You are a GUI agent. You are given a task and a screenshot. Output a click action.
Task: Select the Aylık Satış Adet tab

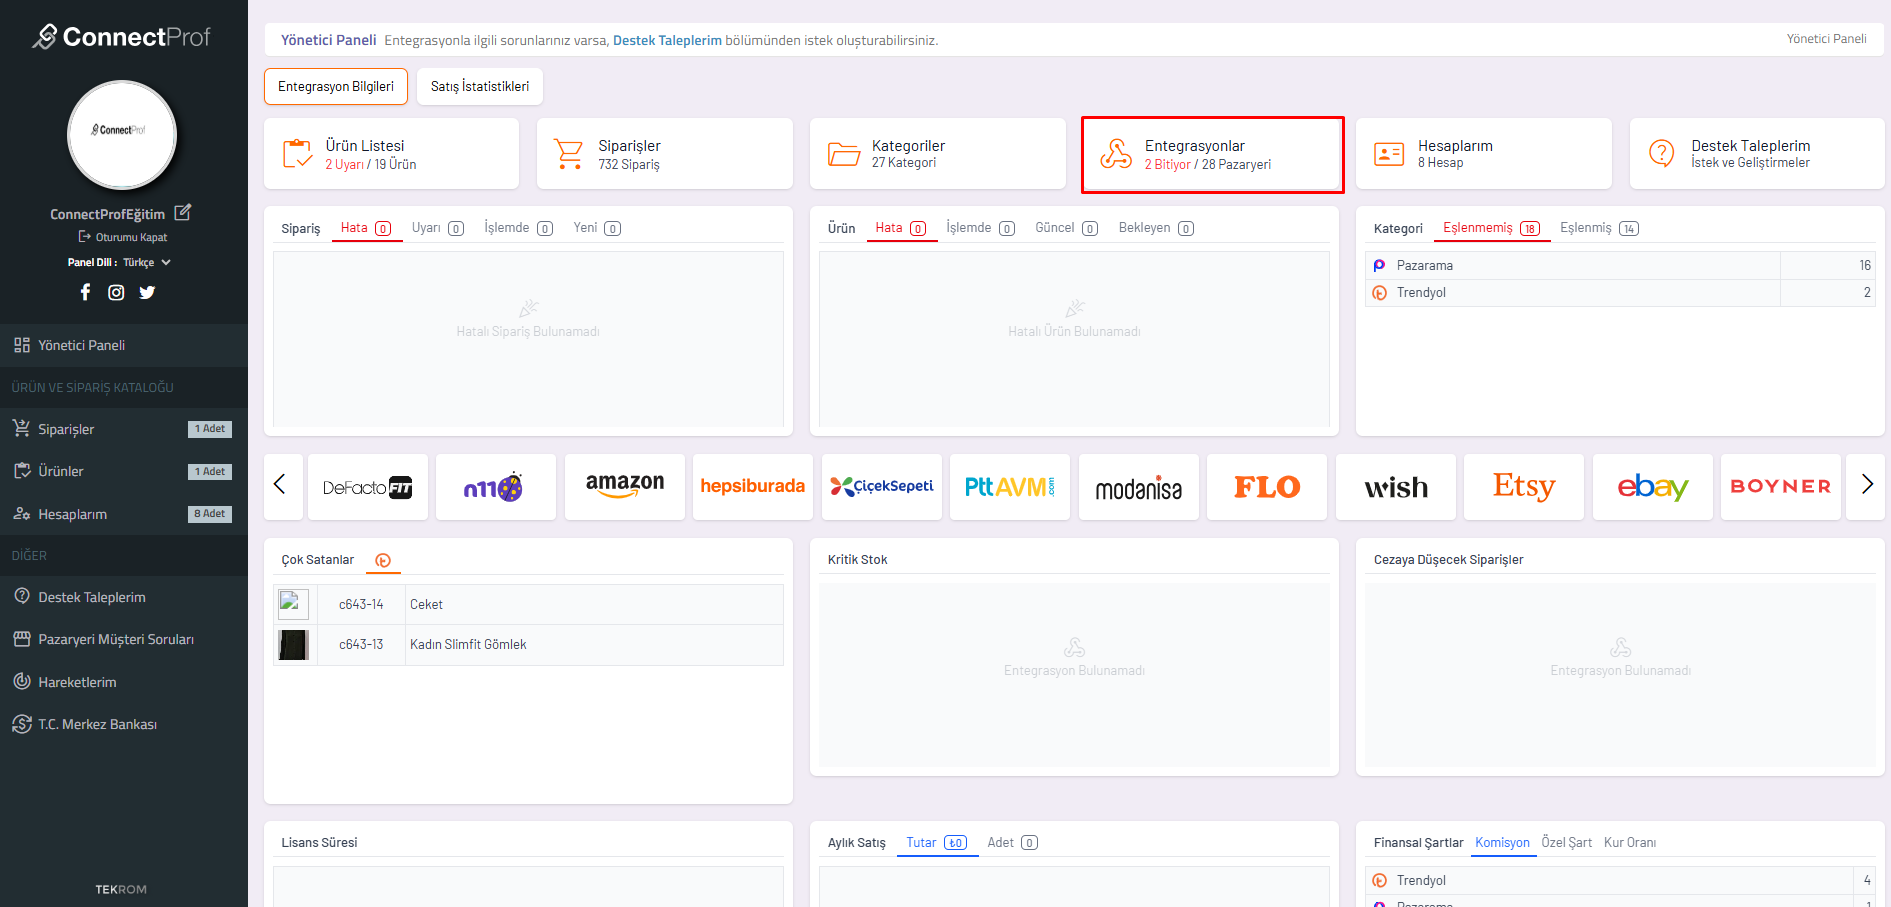1012,843
